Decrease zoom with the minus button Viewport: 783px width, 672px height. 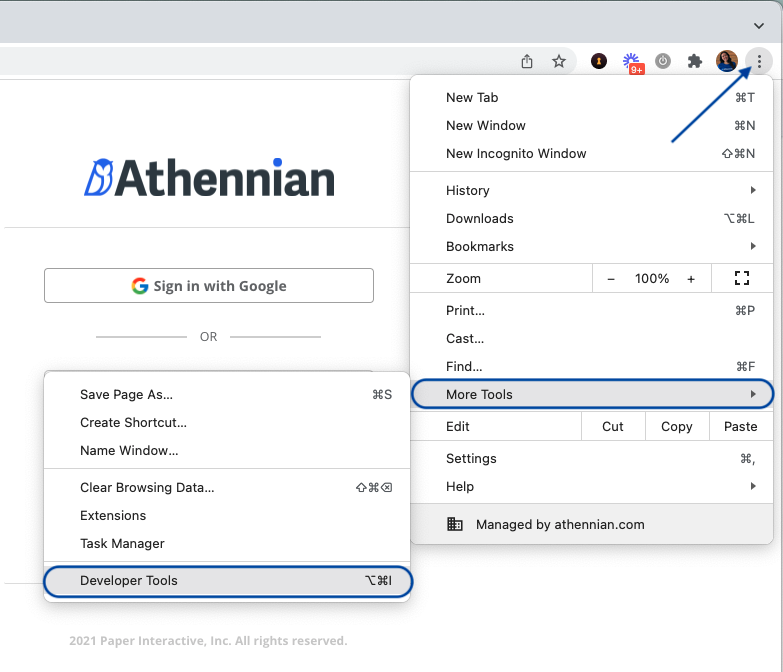pyautogui.click(x=611, y=279)
